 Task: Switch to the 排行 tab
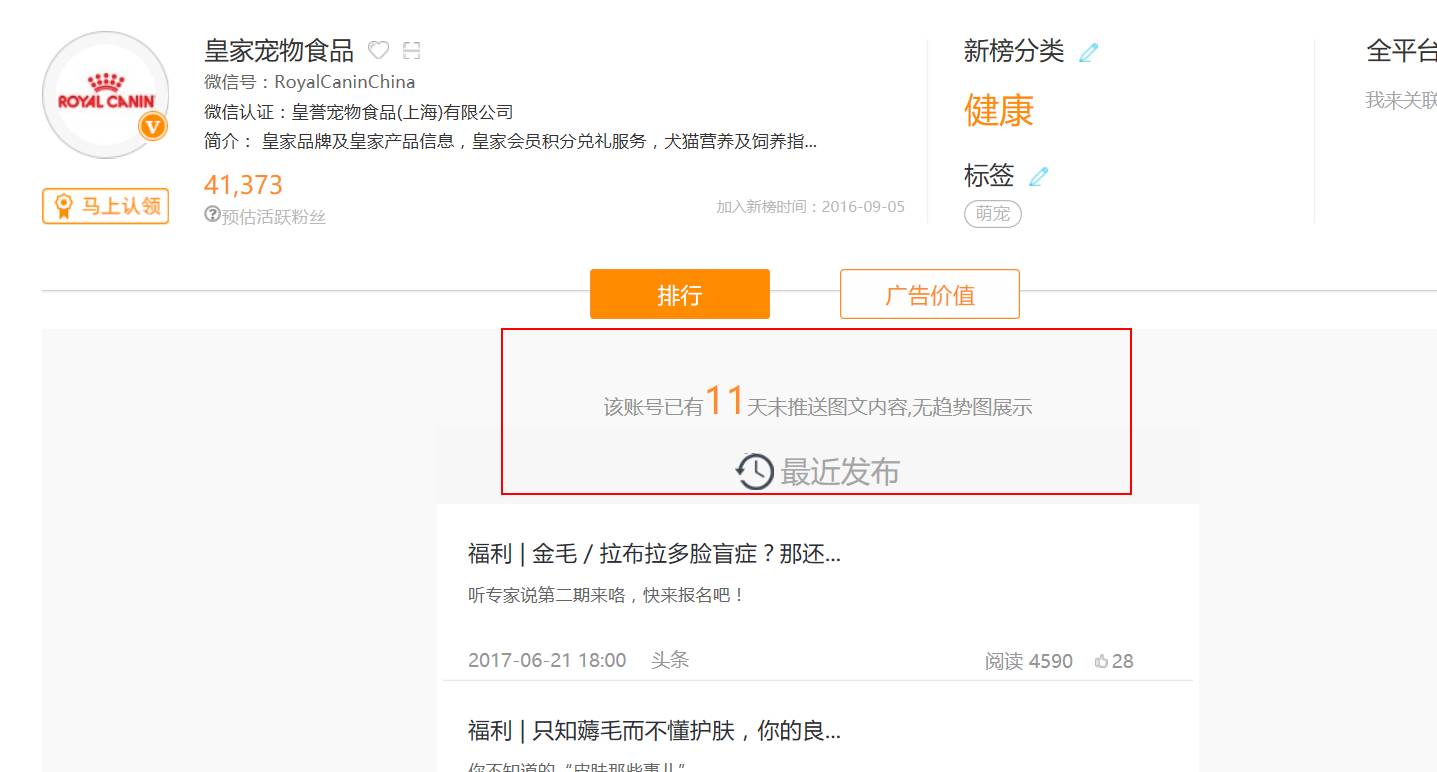[680, 294]
